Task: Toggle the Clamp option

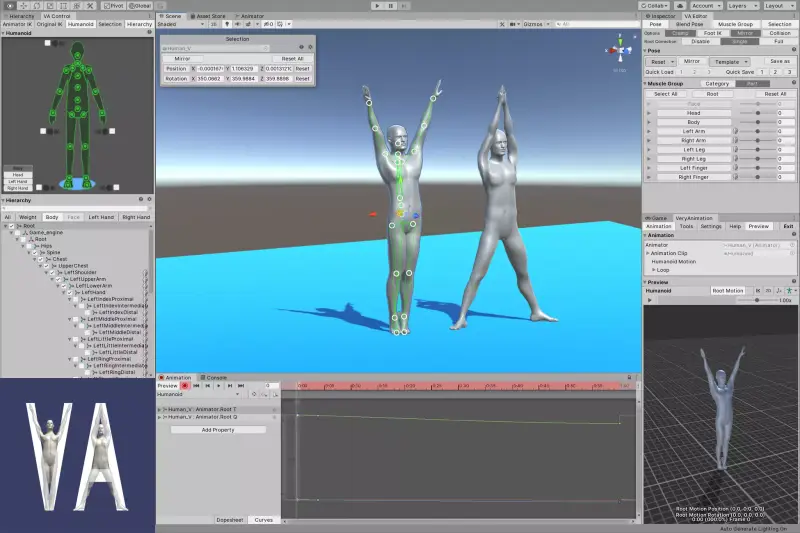Action: 680,33
